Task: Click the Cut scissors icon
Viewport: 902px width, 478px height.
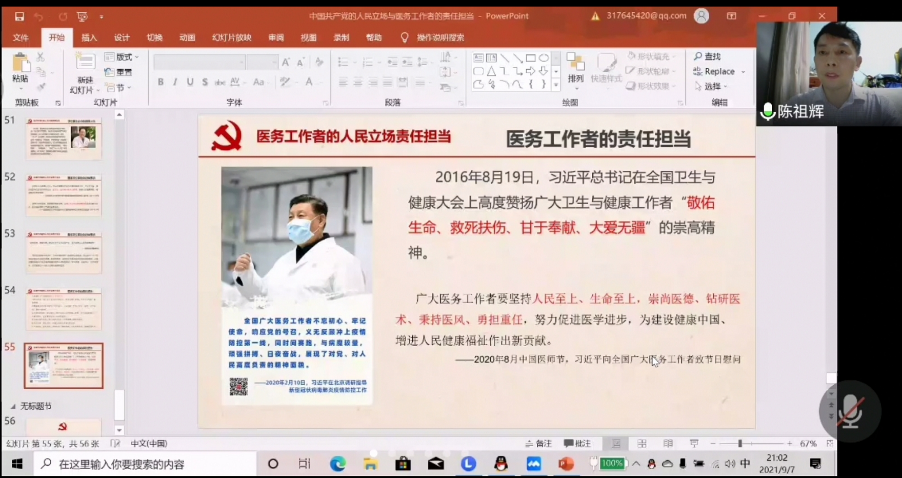Action: tap(40, 57)
